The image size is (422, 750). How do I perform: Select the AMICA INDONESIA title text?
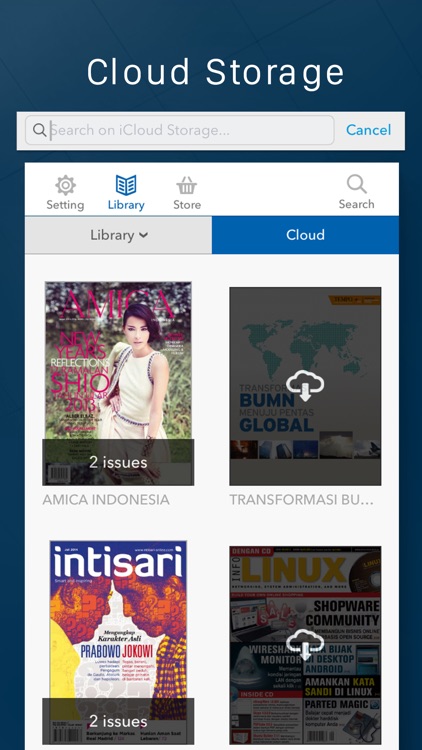click(x=106, y=500)
